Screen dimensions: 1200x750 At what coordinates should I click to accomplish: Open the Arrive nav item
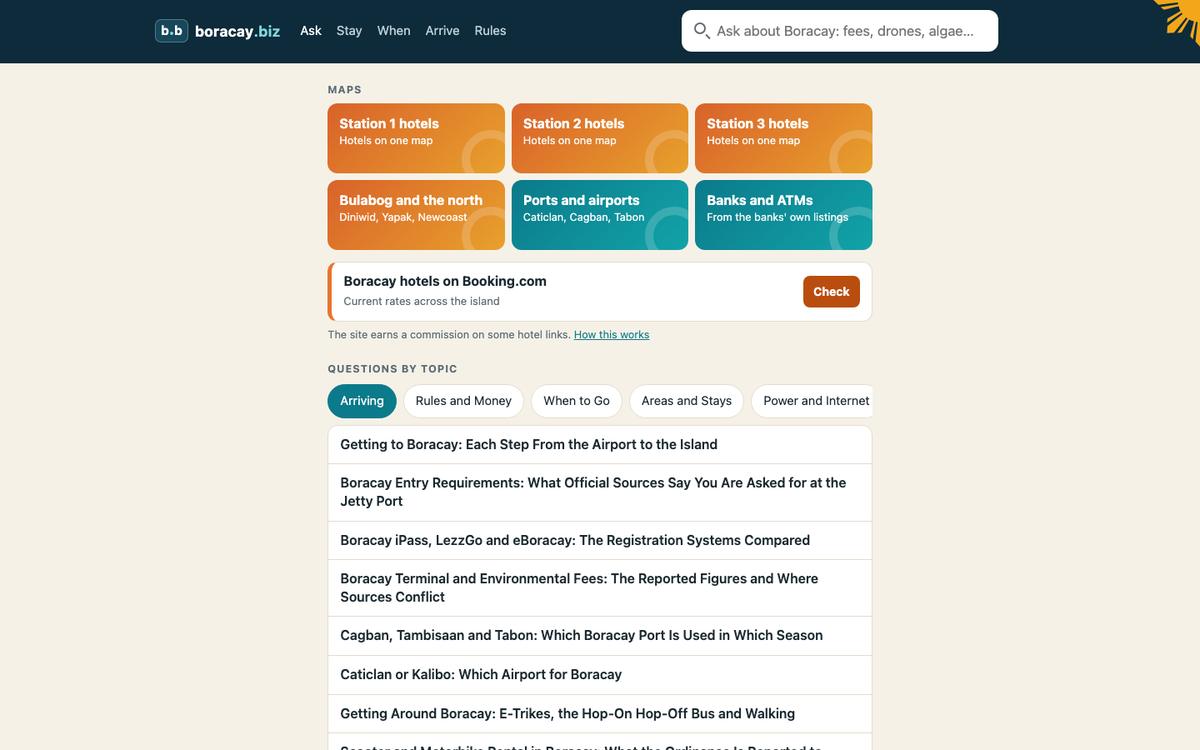pos(442,31)
